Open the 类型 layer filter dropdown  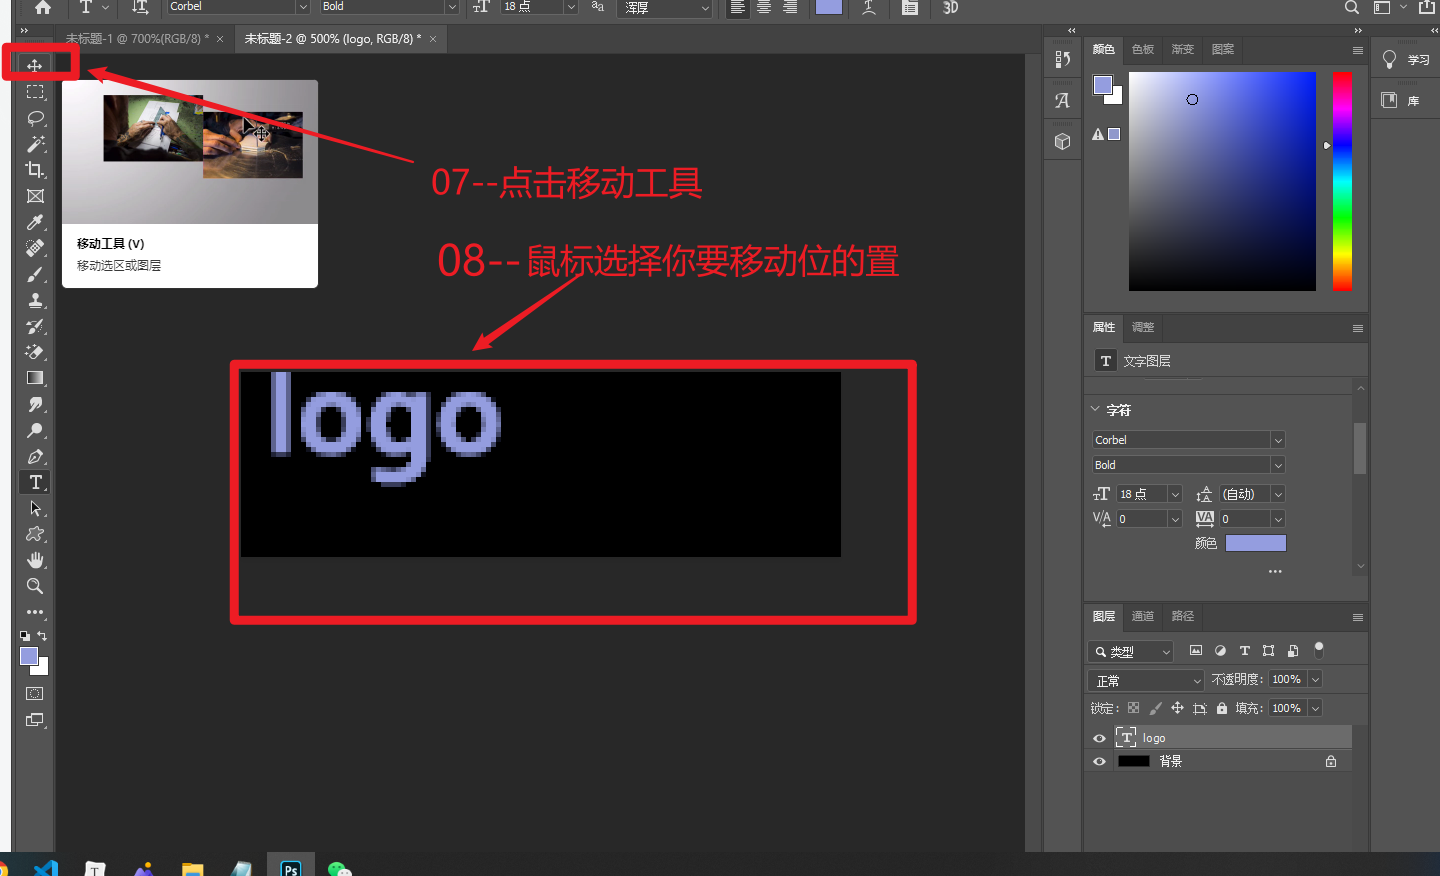1130,652
